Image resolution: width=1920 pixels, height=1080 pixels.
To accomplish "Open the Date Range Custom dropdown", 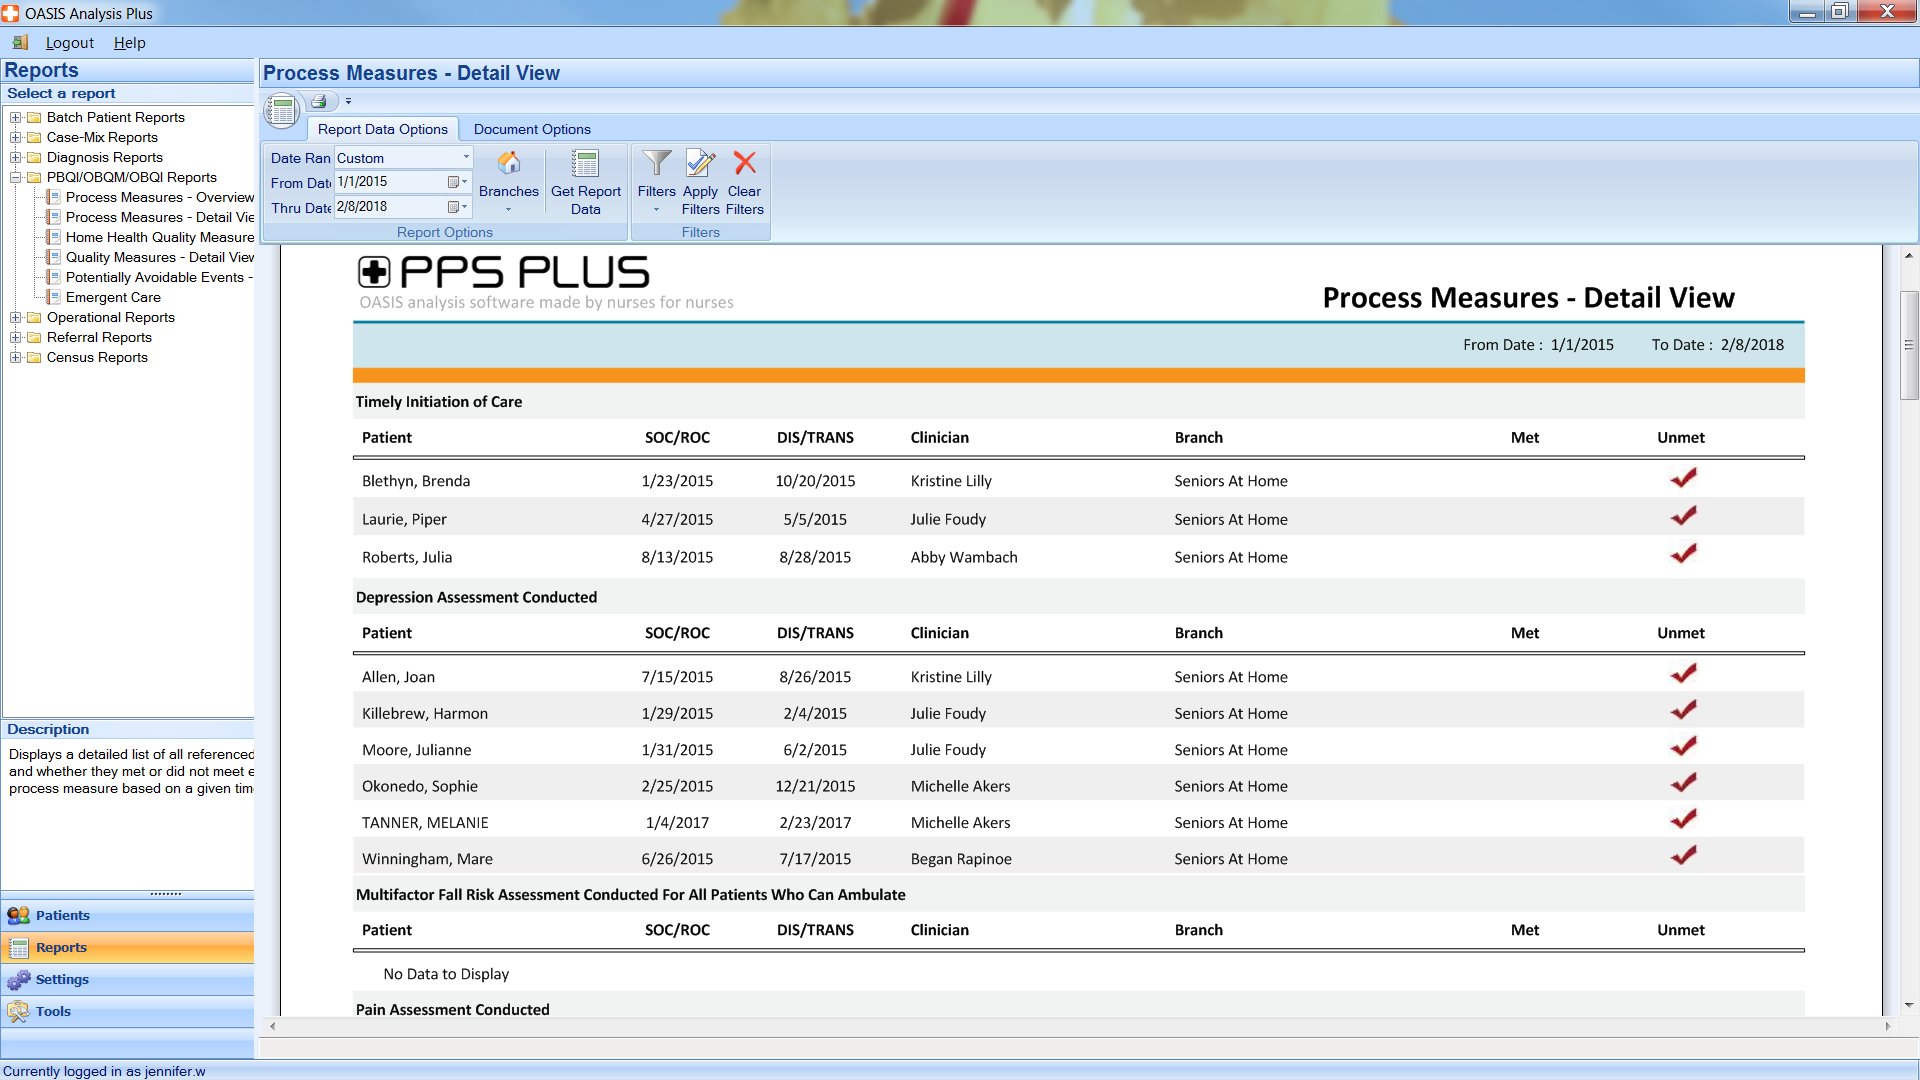I will click(465, 158).
